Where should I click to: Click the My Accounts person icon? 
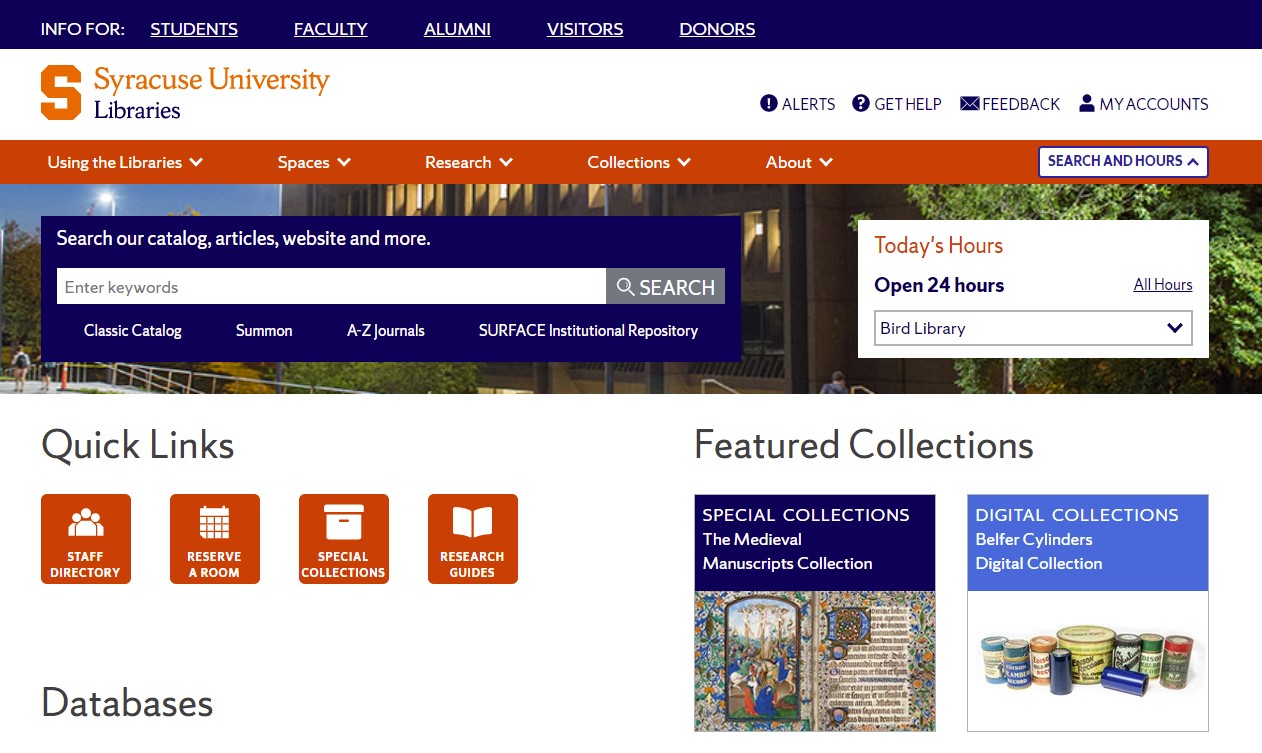(1087, 103)
